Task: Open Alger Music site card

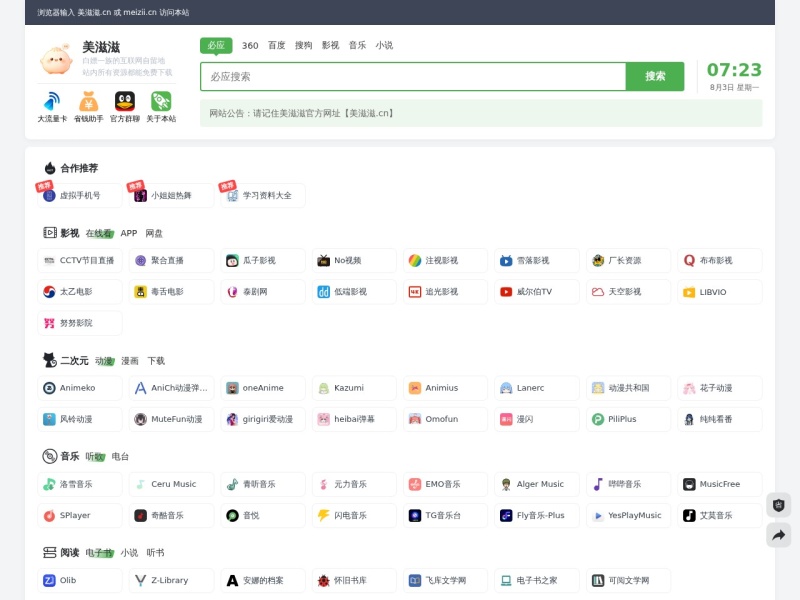Action: pos(537,484)
